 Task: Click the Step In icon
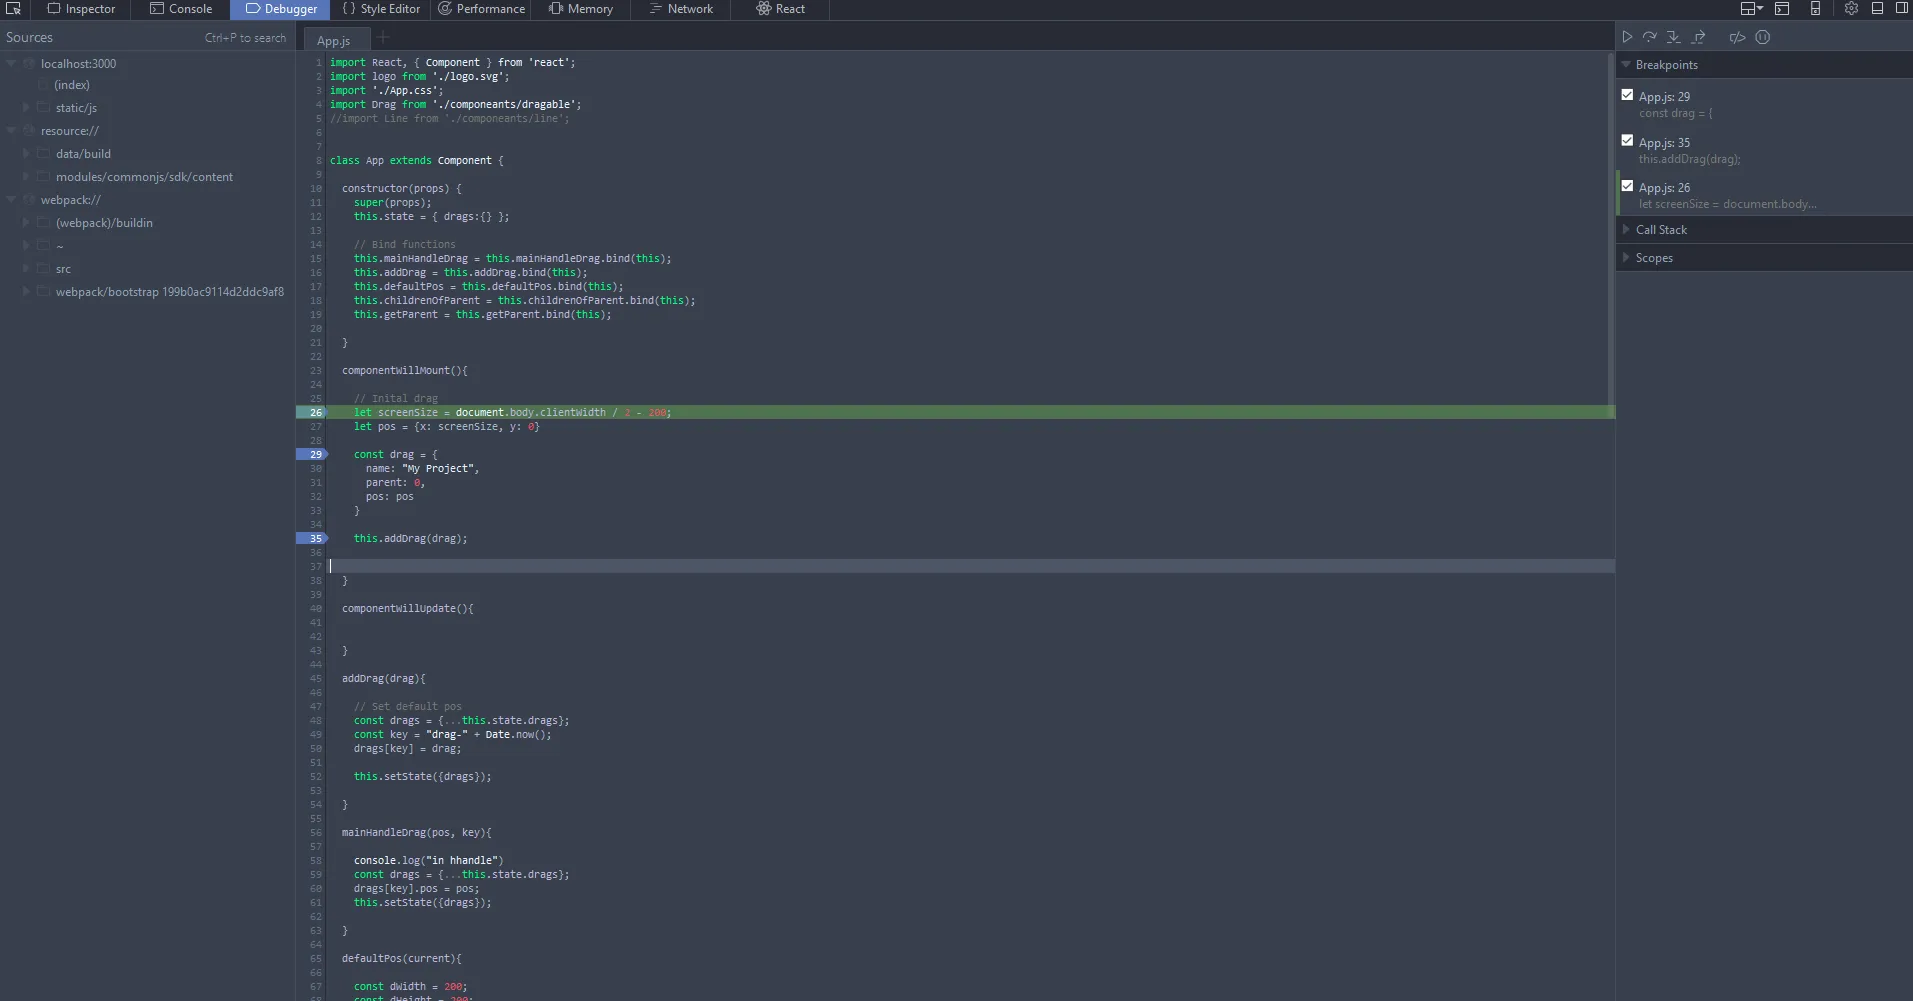coord(1673,37)
